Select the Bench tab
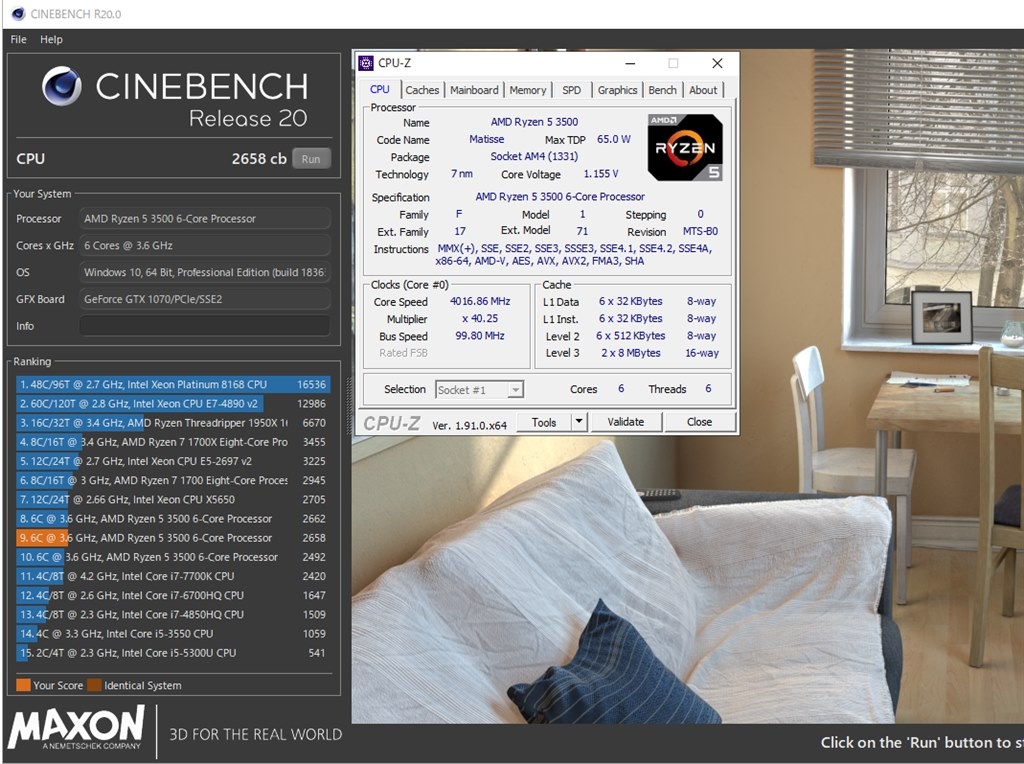 (662, 90)
